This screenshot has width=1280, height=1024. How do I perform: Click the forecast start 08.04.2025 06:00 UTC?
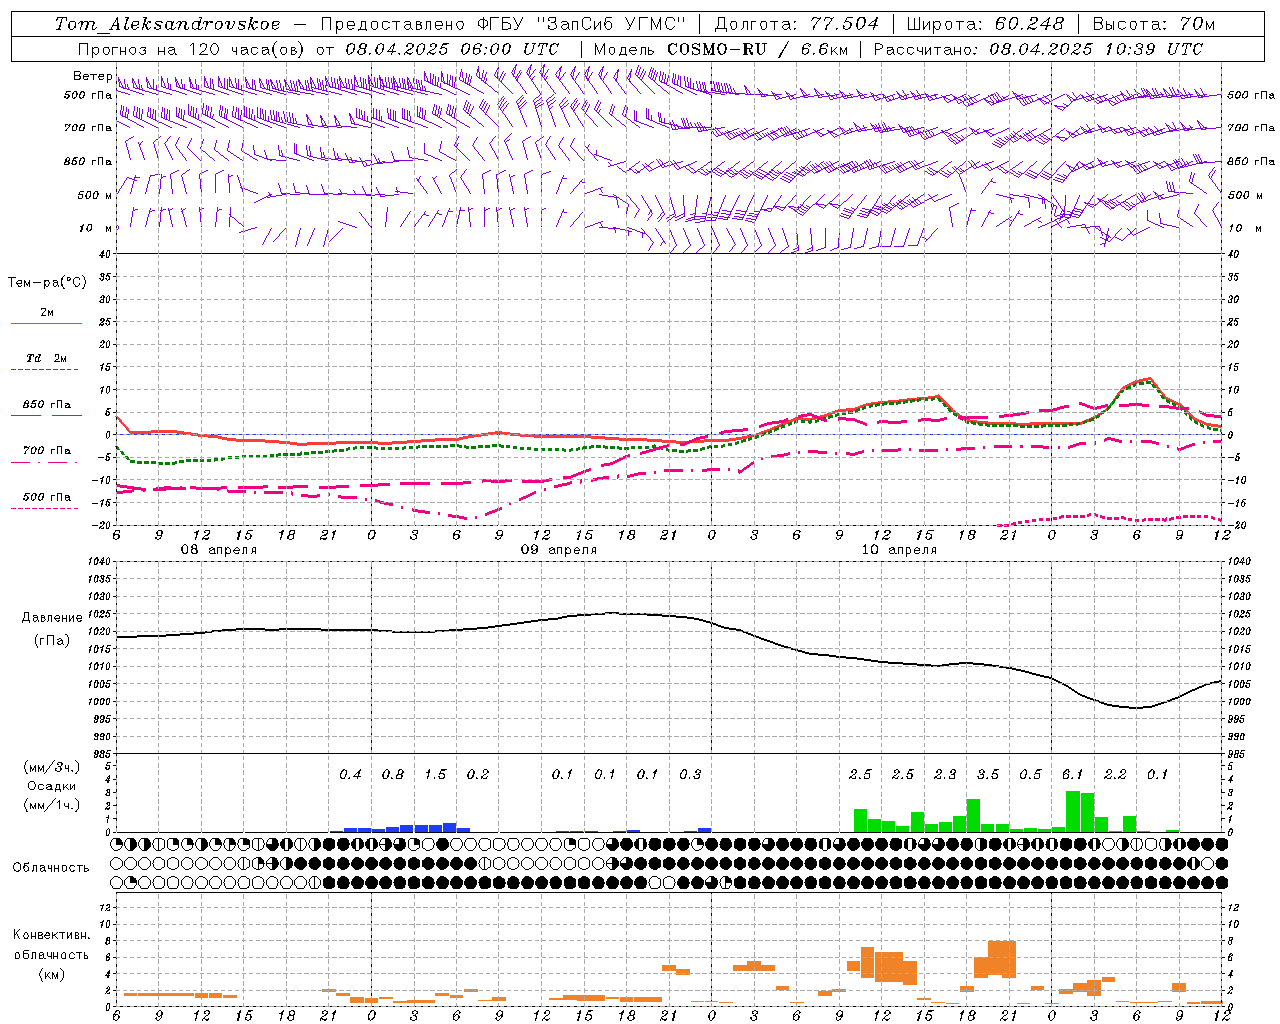coord(452,49)
